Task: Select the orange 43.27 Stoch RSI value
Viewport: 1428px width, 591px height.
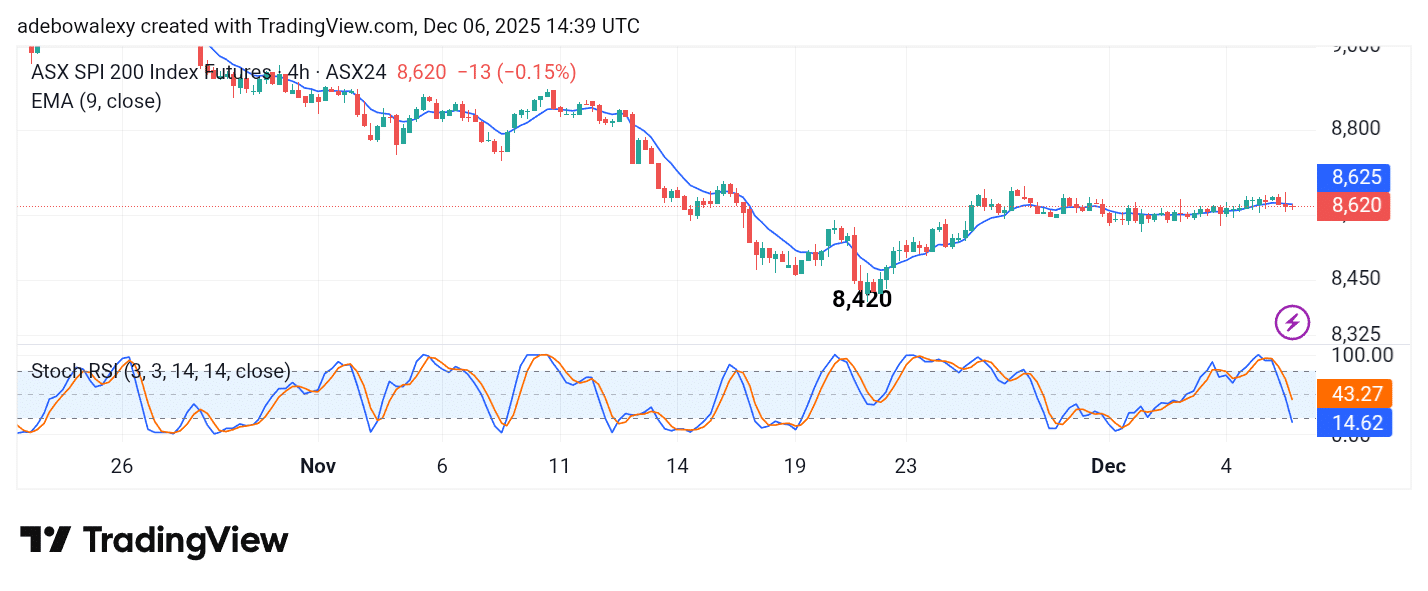Action: [1355, 394]
